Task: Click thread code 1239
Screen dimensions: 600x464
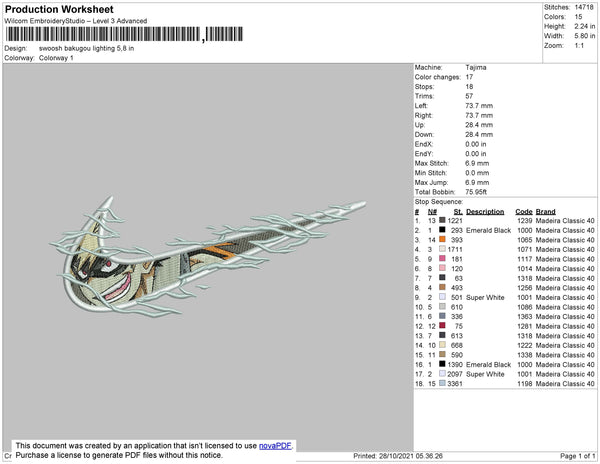Action: click(525, 221)
